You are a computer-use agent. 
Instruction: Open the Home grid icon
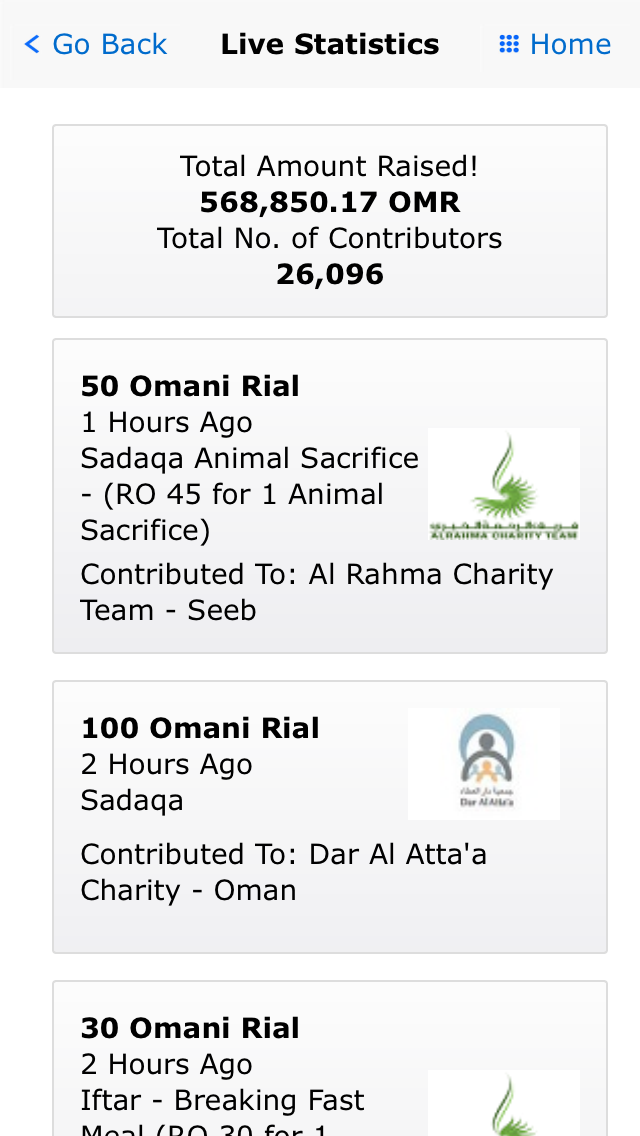tap(509, 44)
